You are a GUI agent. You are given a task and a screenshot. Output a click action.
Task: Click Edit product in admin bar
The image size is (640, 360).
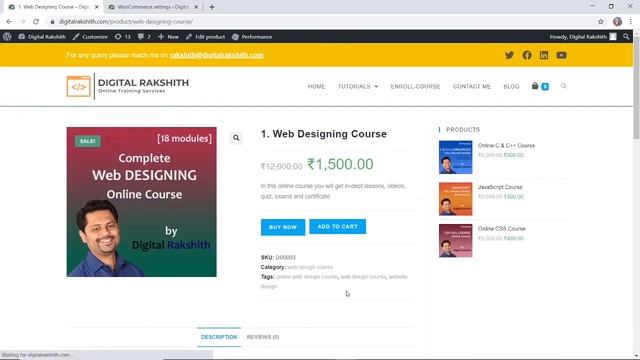(205, 37)
